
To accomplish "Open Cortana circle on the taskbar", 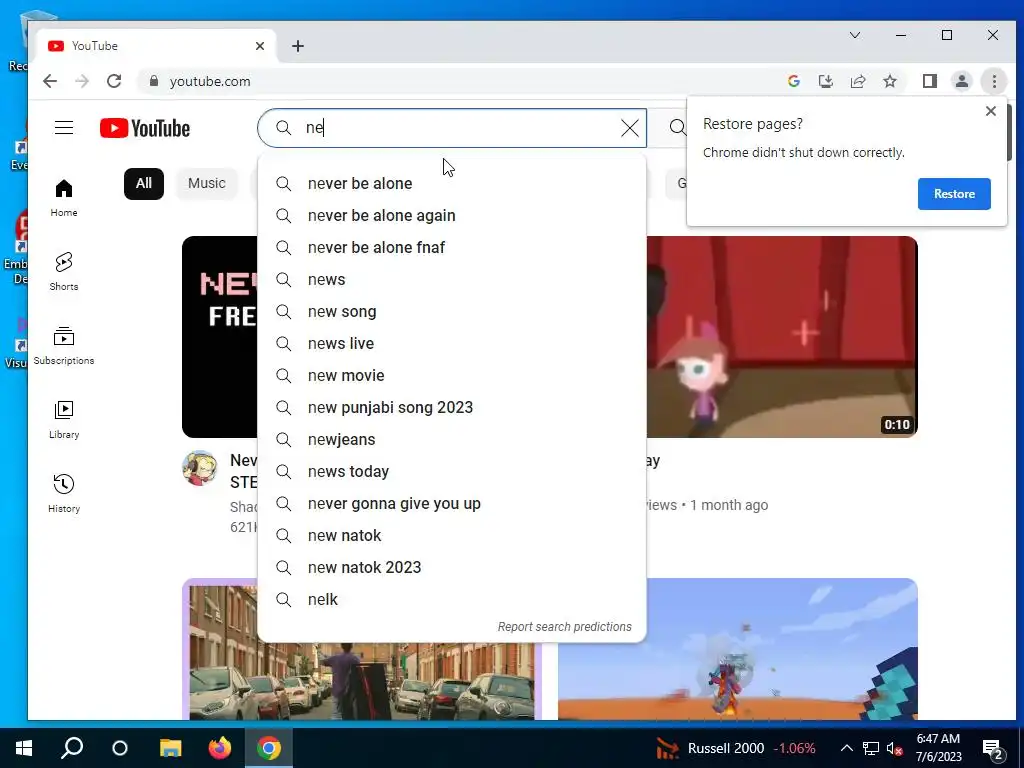I will [x=120, y=748].
